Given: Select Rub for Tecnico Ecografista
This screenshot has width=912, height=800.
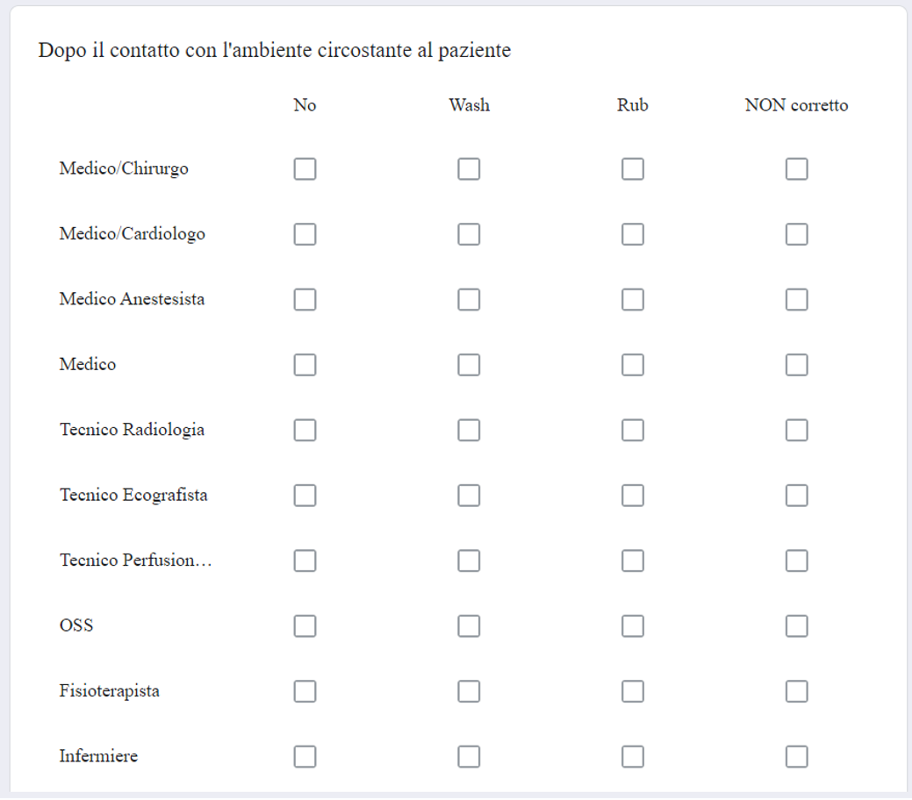Looking at the screenshot, I should (x=633, y=496).
